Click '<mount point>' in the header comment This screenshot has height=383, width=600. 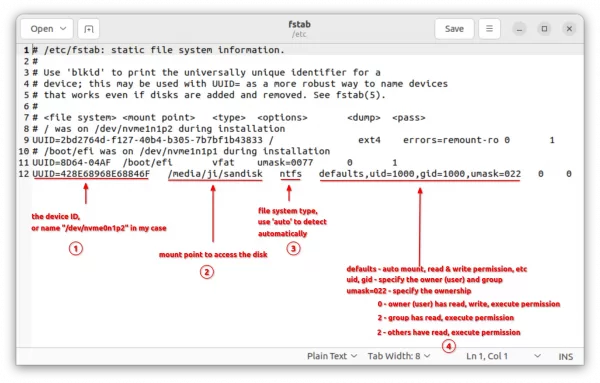(159, 117)
